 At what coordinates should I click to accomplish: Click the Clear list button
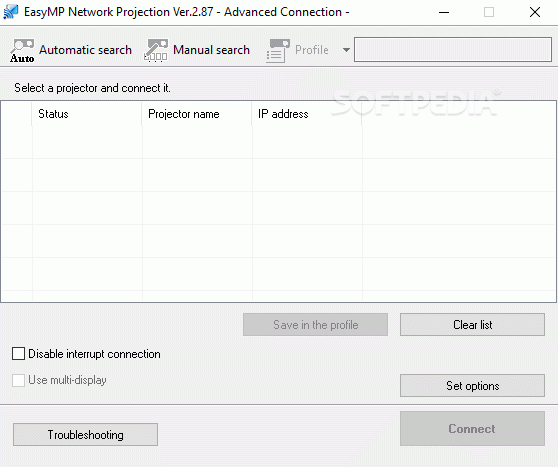click(472, 325)
